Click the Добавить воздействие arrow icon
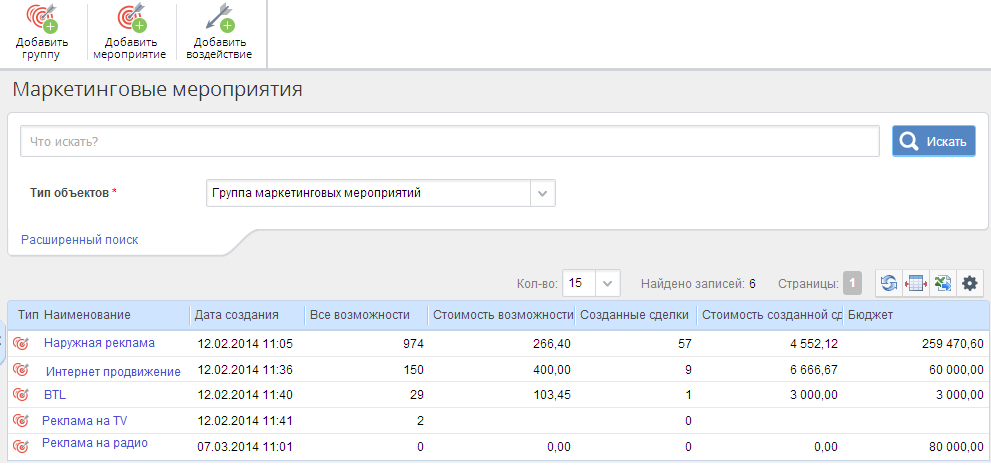The height and width of the screenshot is (465, 991). pos(220,18)
